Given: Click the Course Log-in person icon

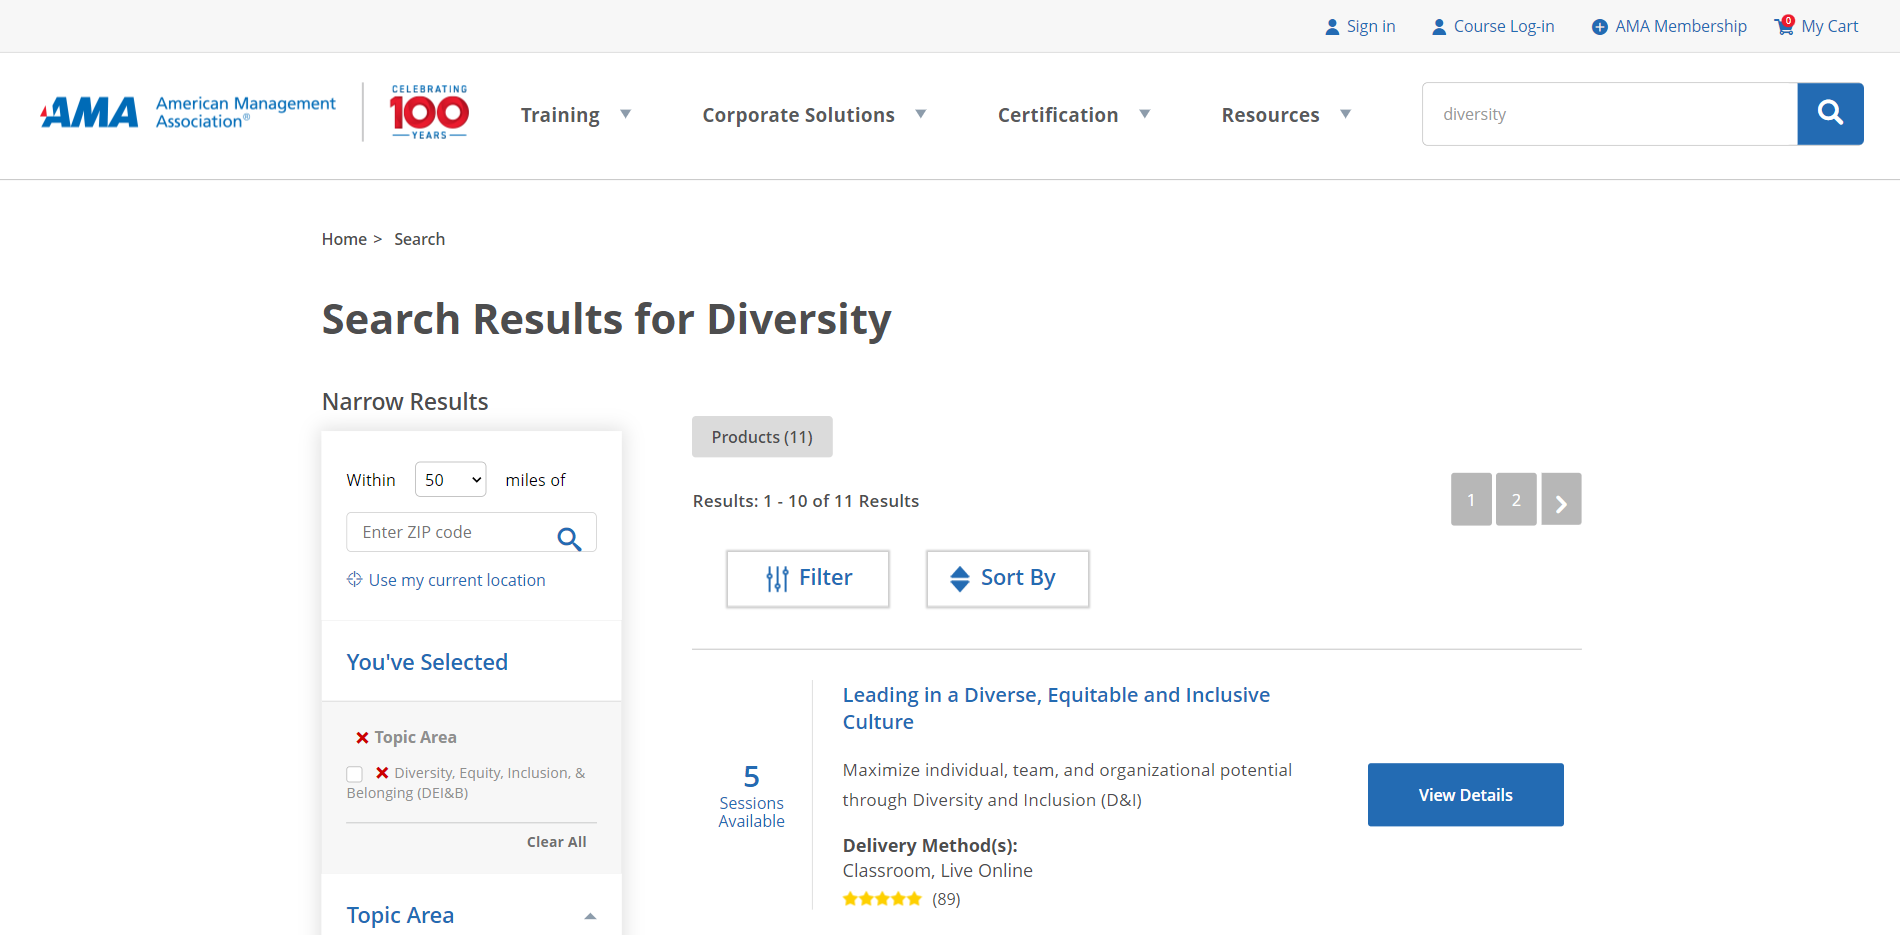Looking at the screenshot, I should (x=1439, y=27).
